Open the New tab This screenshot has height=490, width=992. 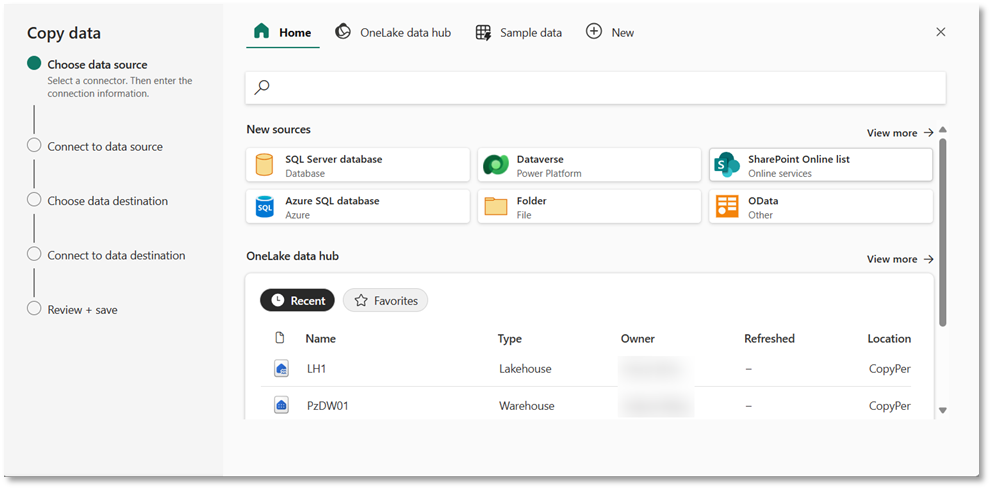[610, 32]
